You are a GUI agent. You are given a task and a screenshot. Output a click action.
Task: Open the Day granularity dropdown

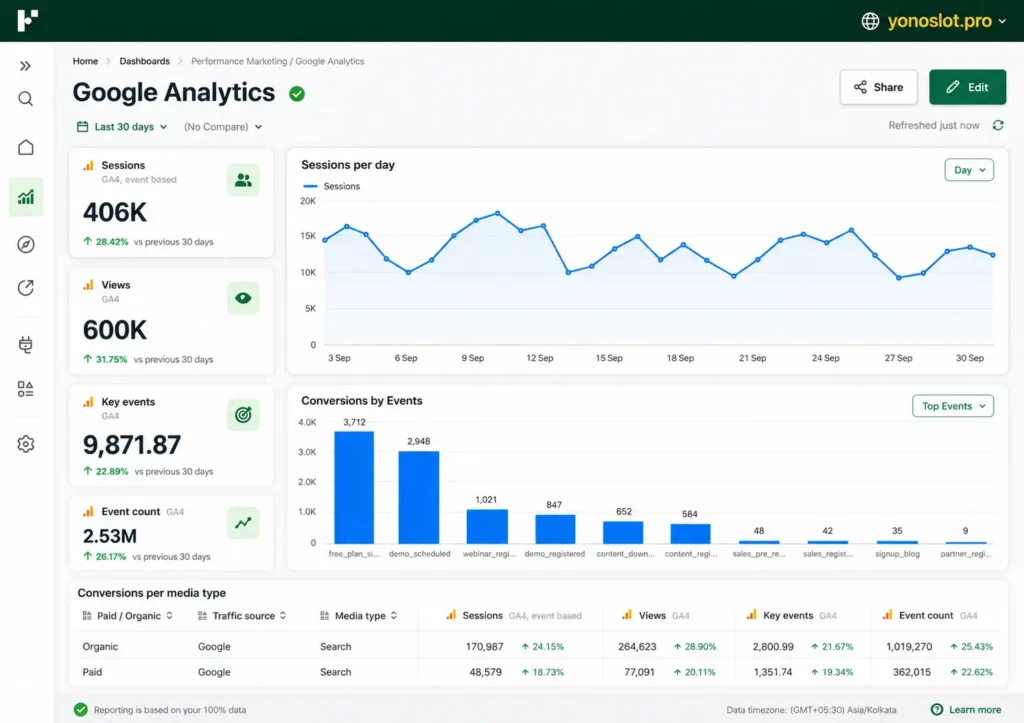969,170
